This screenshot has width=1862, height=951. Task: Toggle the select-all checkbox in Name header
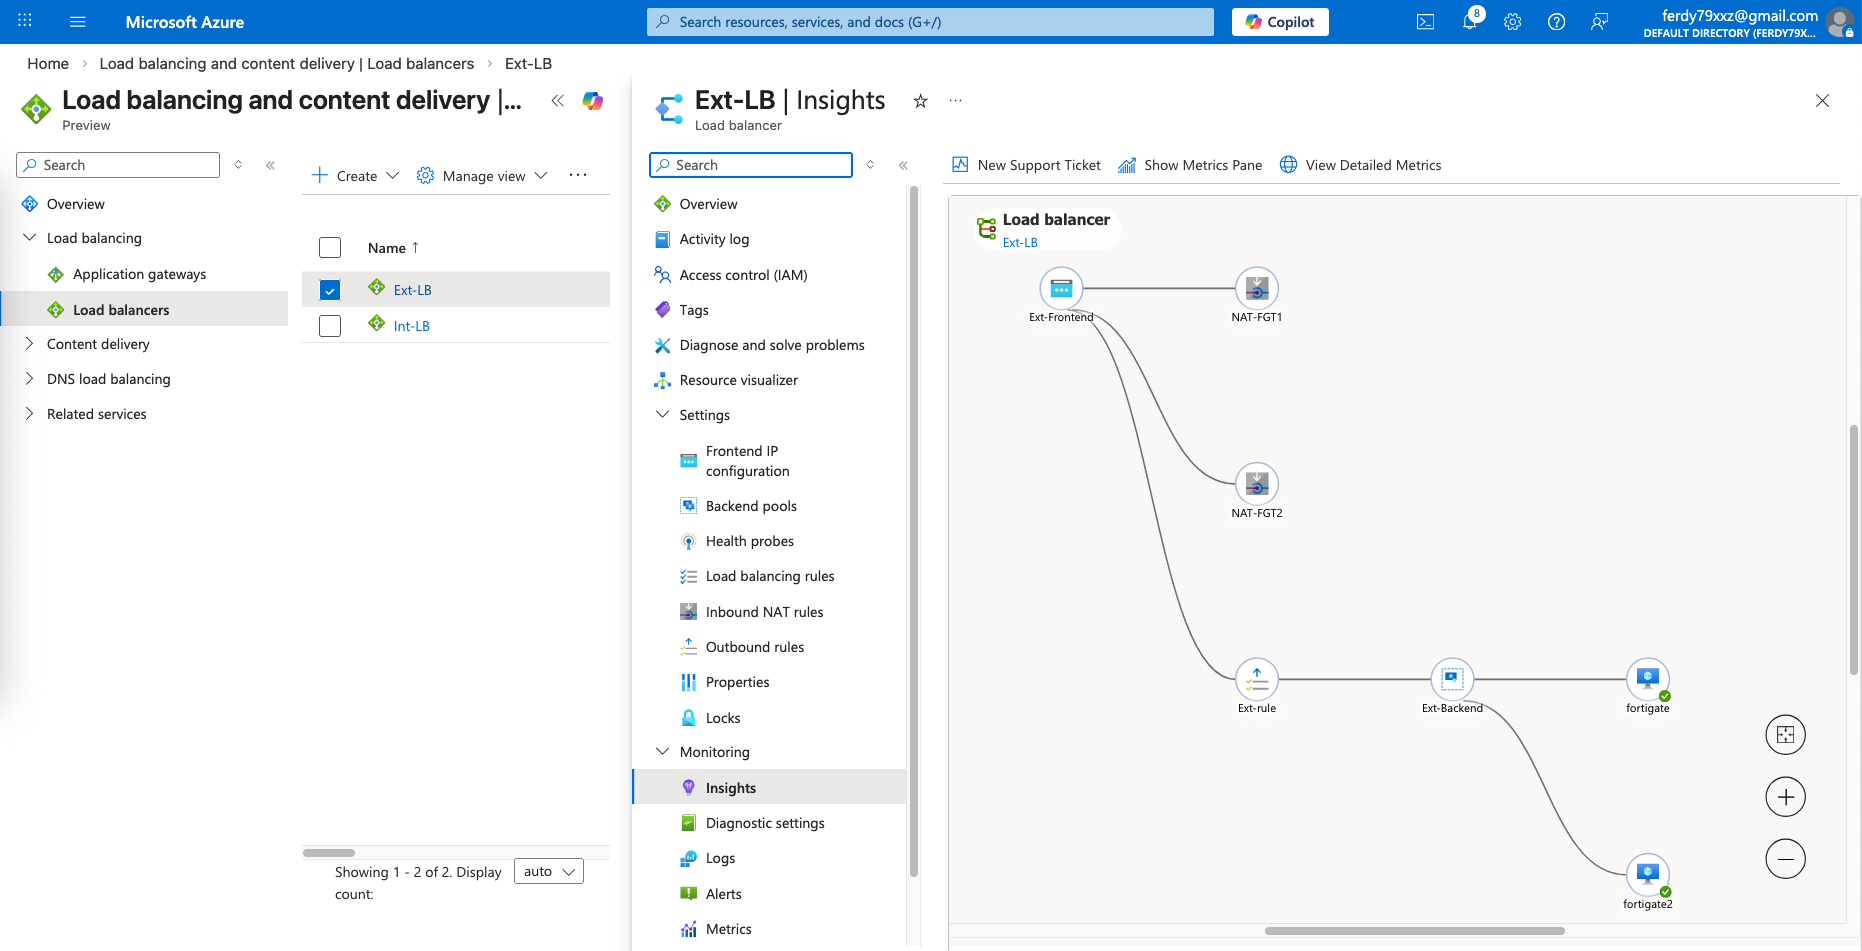pos(330,248)
